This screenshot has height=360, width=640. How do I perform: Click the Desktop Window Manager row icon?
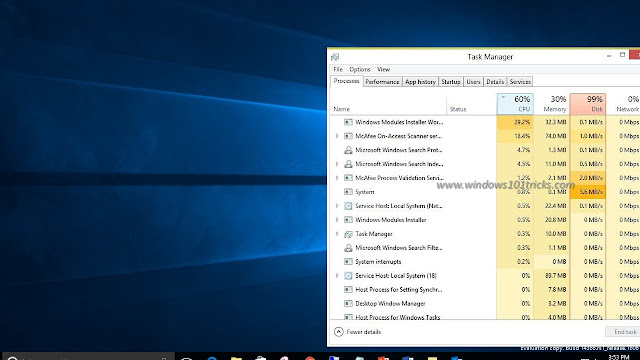tap(348, 303)
